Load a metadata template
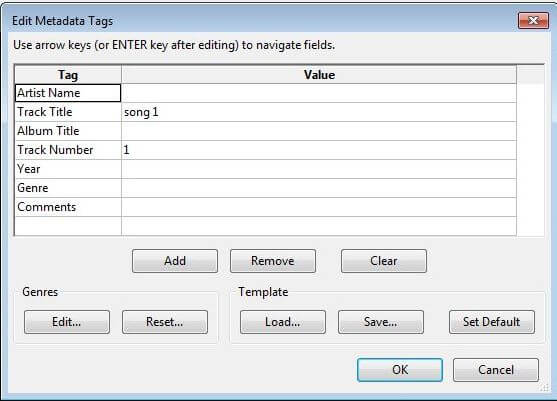This screenshot has height=401, width=557. pos(283,322)
